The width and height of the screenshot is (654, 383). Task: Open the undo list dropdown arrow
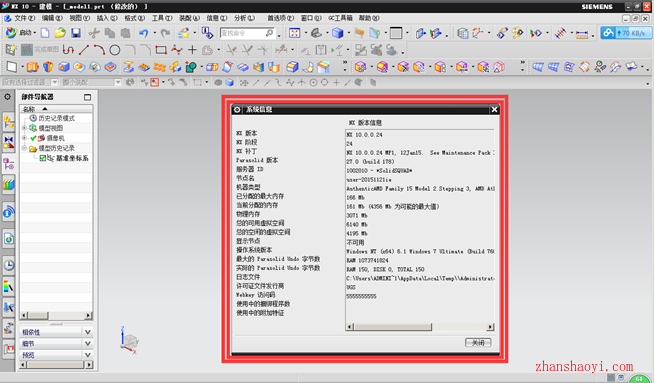click(154, 33)
